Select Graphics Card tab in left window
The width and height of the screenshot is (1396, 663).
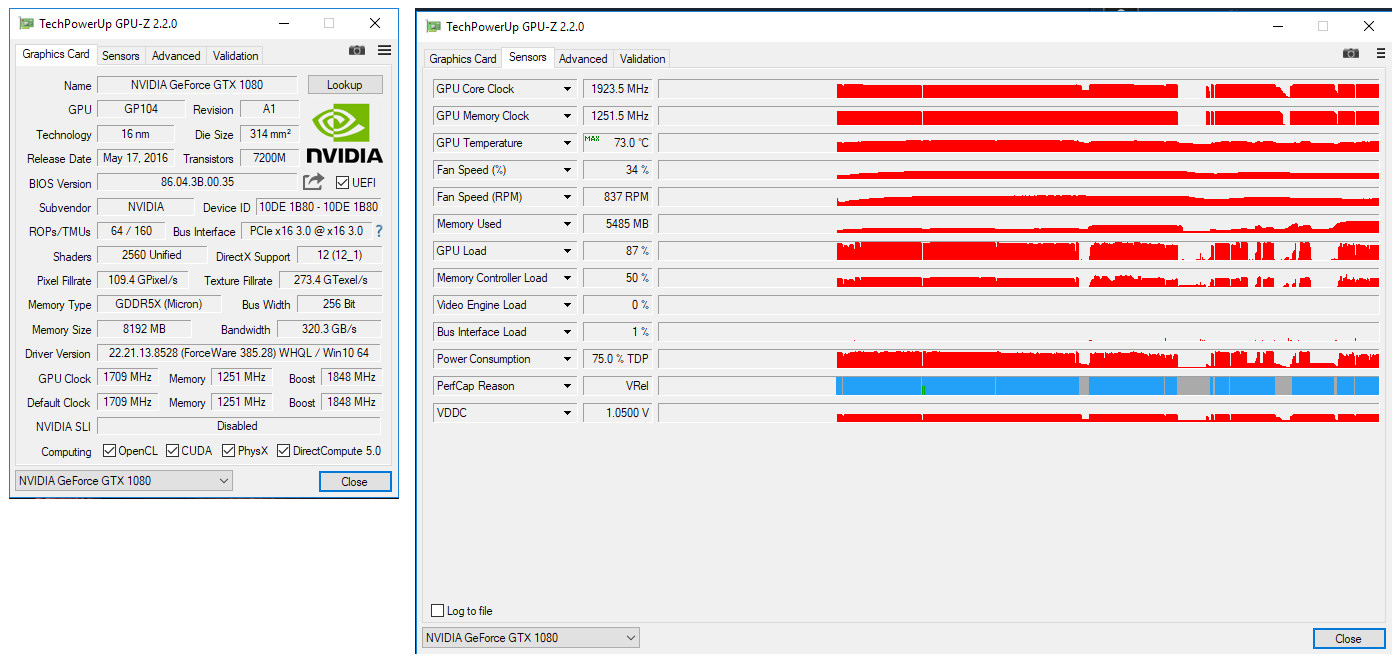point(56,54)
